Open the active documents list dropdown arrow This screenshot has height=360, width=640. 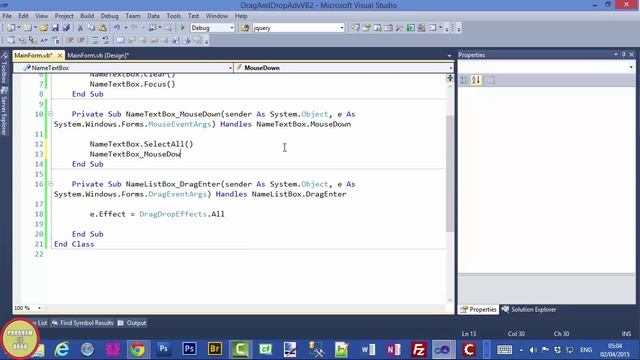[449, 56]
